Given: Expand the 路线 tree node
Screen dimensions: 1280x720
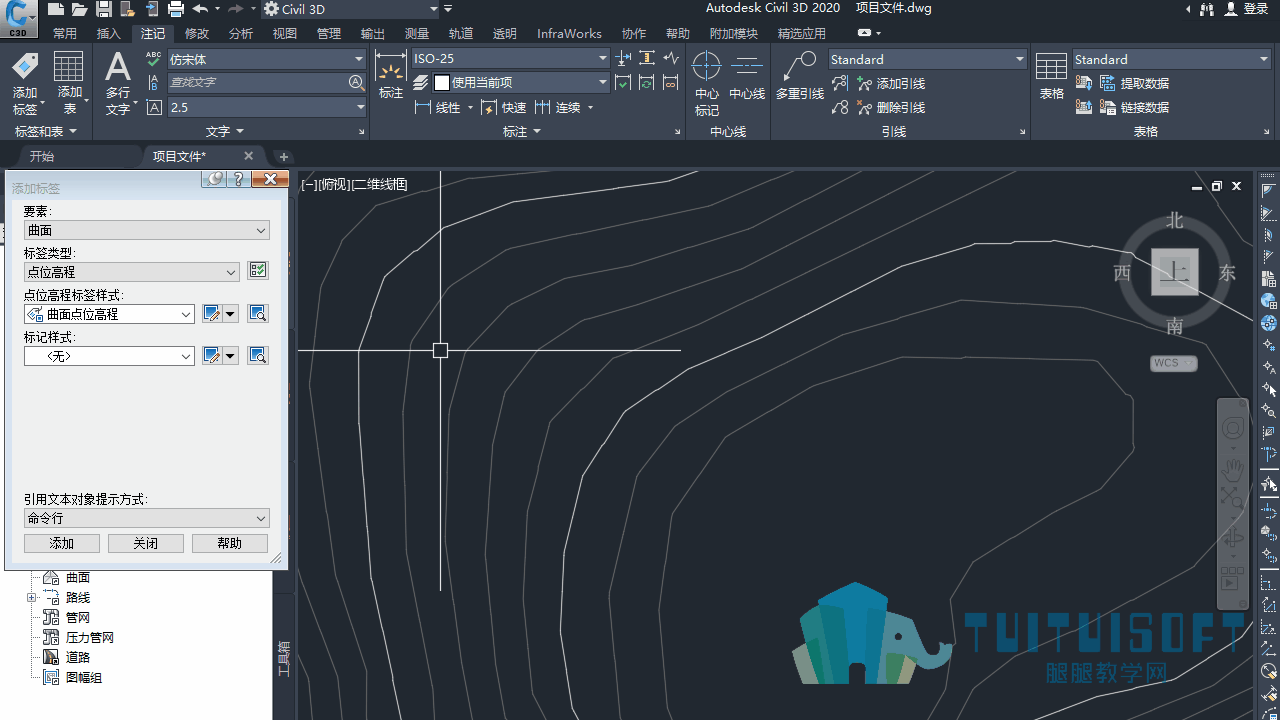Looking at the screenshot, I should tap(31, 597).
